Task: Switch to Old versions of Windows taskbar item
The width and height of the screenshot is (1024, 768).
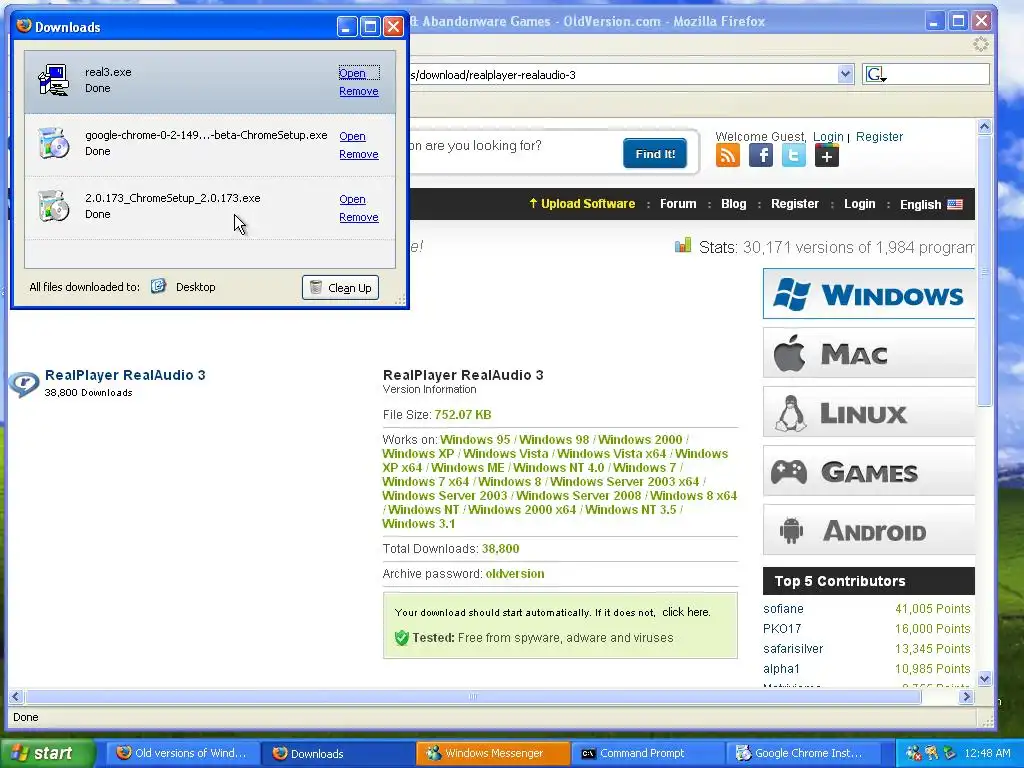Action: click(x=182, y=753)
